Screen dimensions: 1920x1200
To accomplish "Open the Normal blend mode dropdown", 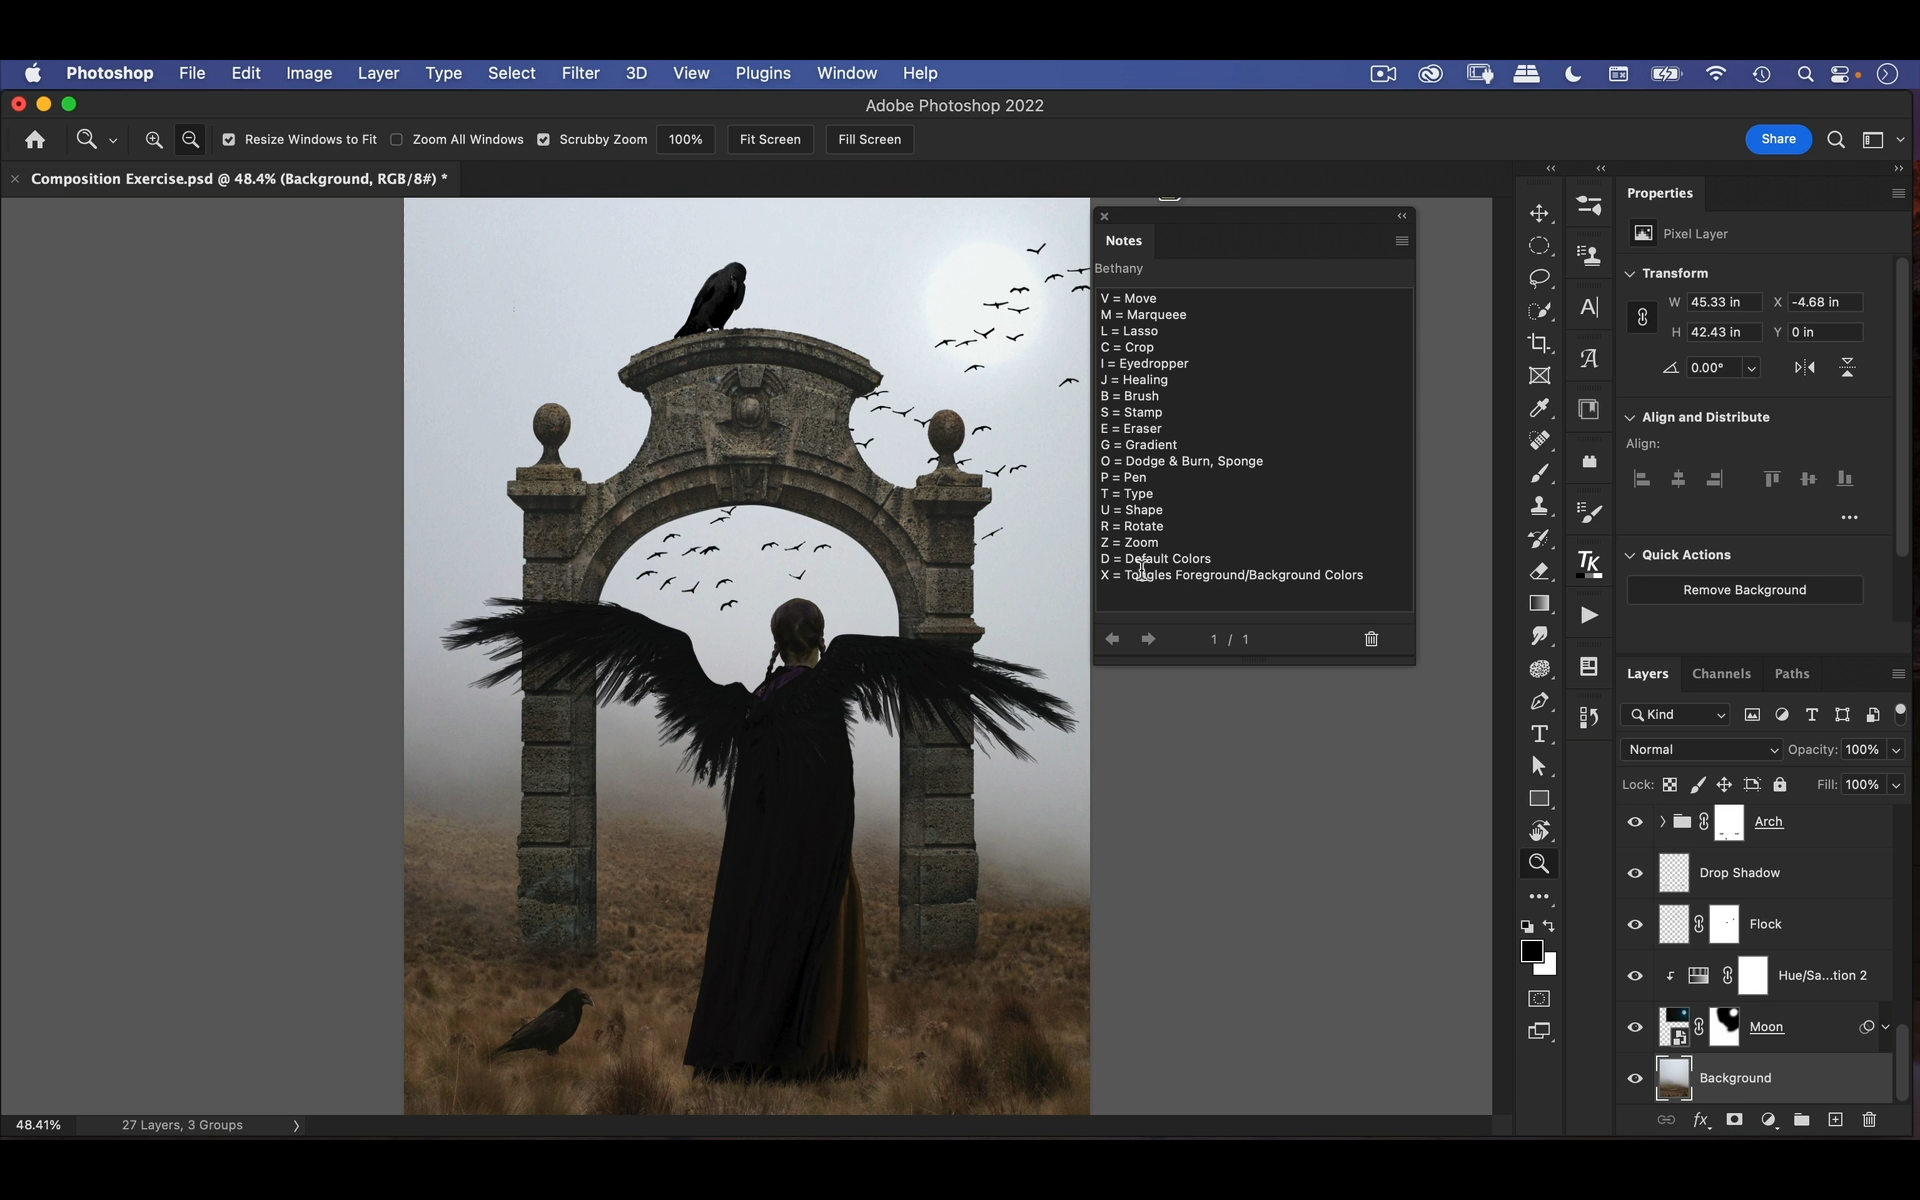I will point(1700,750).
